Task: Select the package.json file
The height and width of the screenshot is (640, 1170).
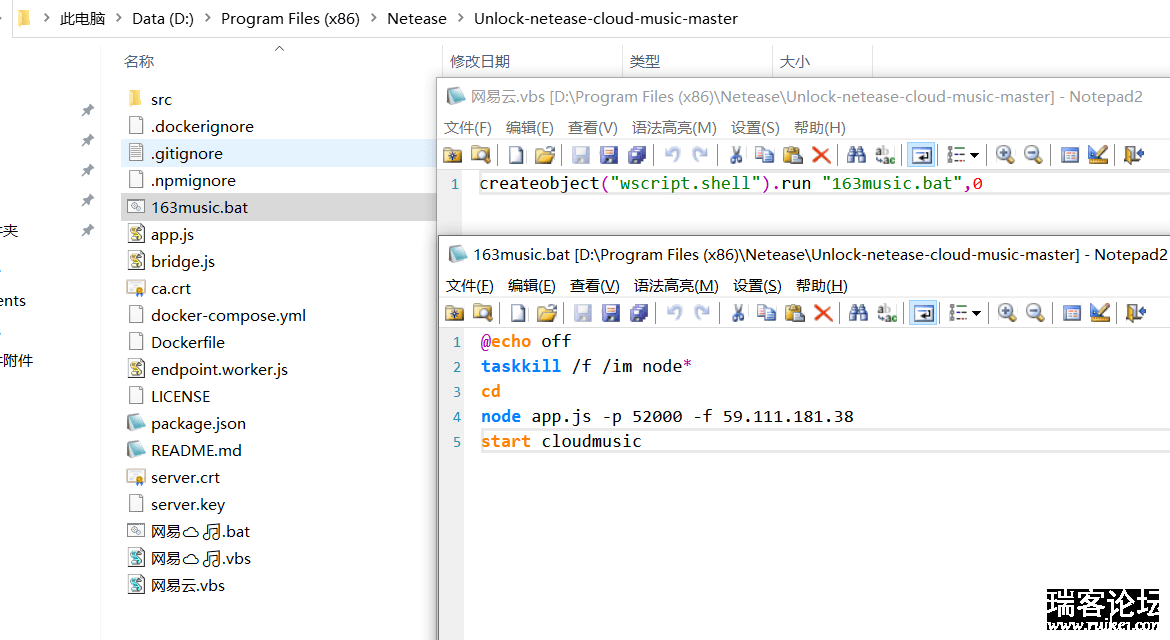Action: click(x=198, y=423)
